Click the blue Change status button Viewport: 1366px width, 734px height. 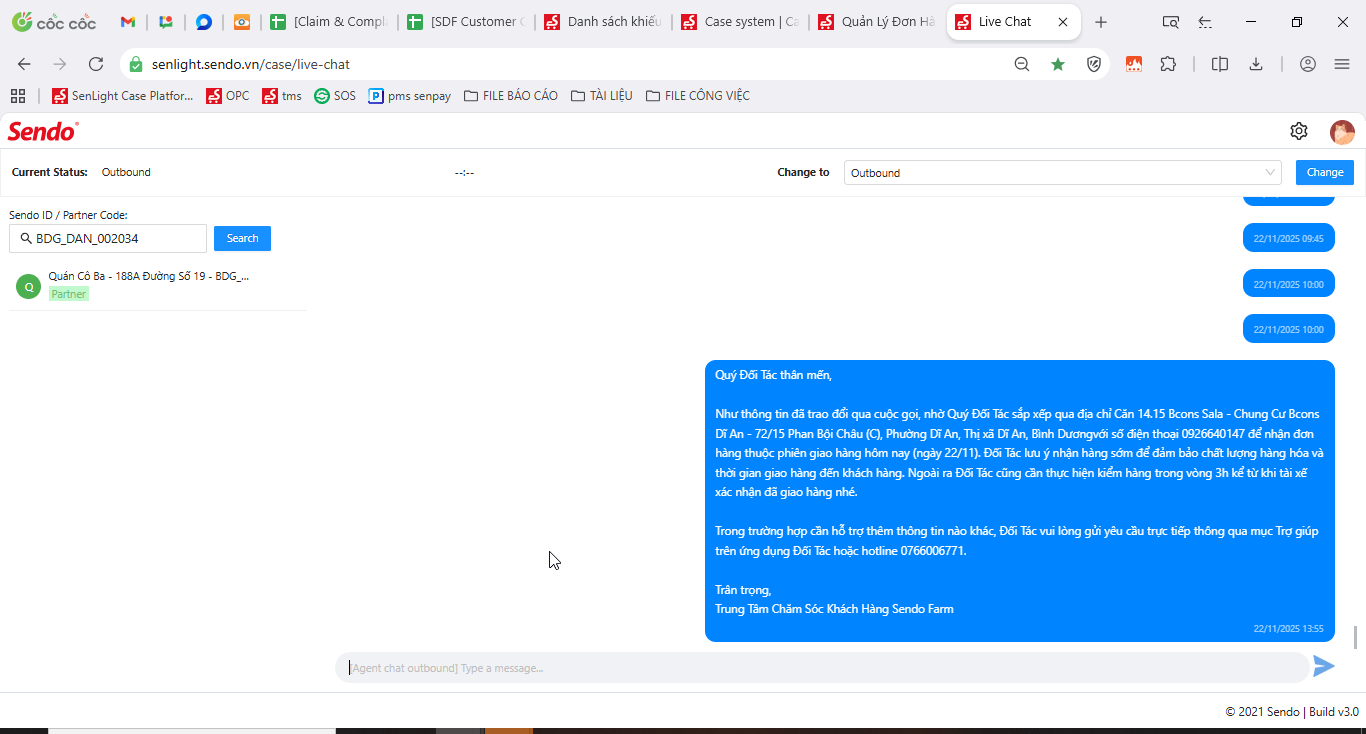1325,172
